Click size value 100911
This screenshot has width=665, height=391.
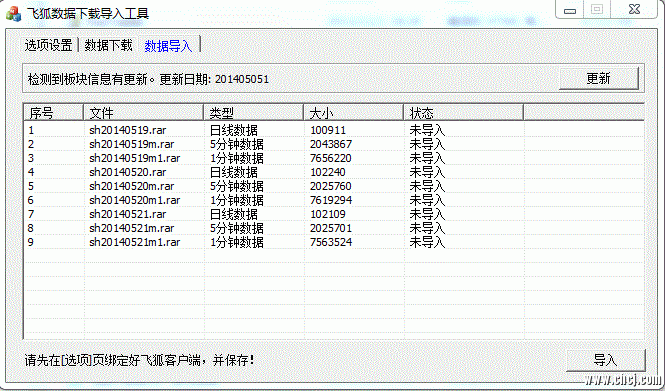[x=328, y=130]
